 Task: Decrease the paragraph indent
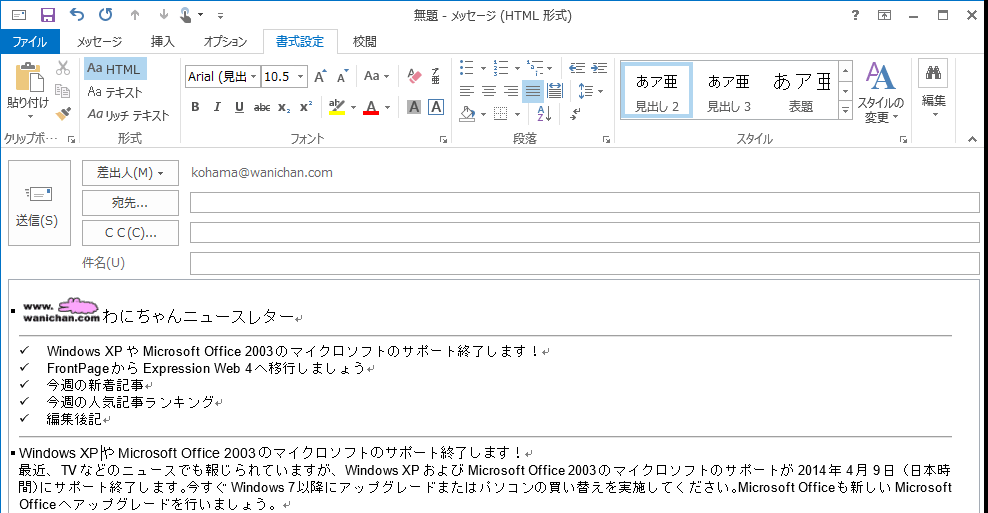point(577,68)
